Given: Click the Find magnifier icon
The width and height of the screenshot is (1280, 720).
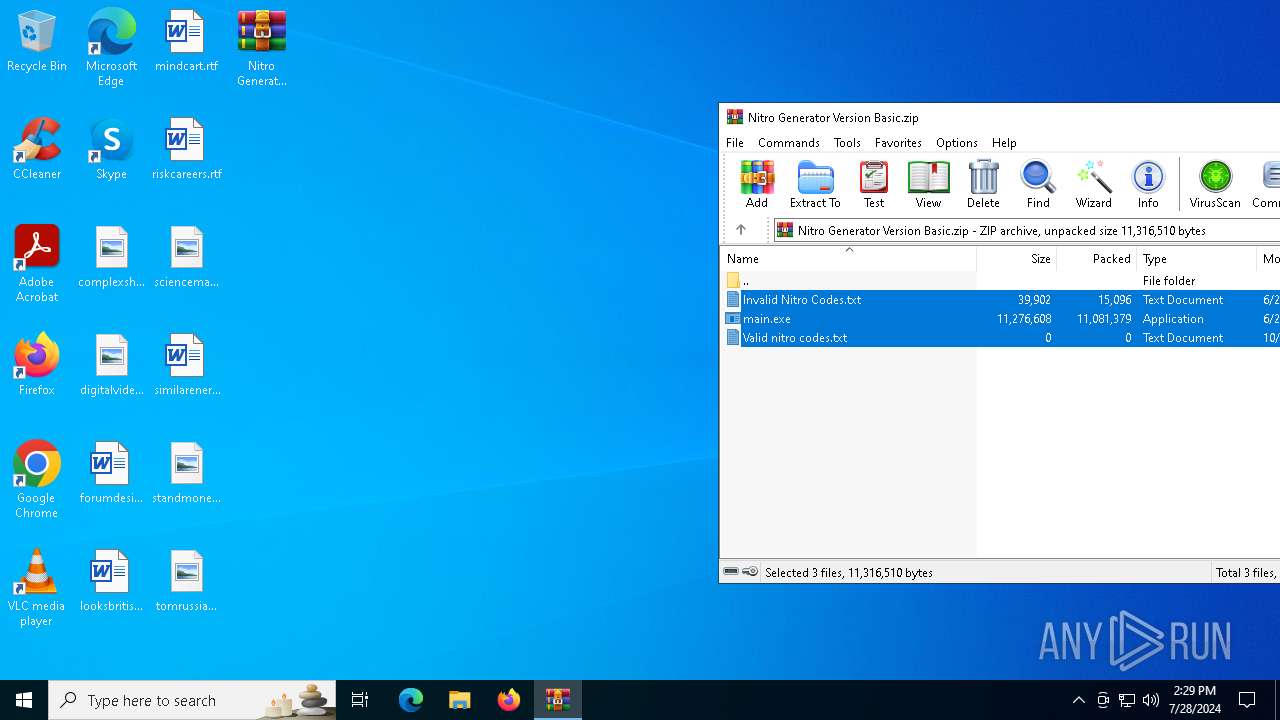Looking at the screenshot, I should [1038, 184].
